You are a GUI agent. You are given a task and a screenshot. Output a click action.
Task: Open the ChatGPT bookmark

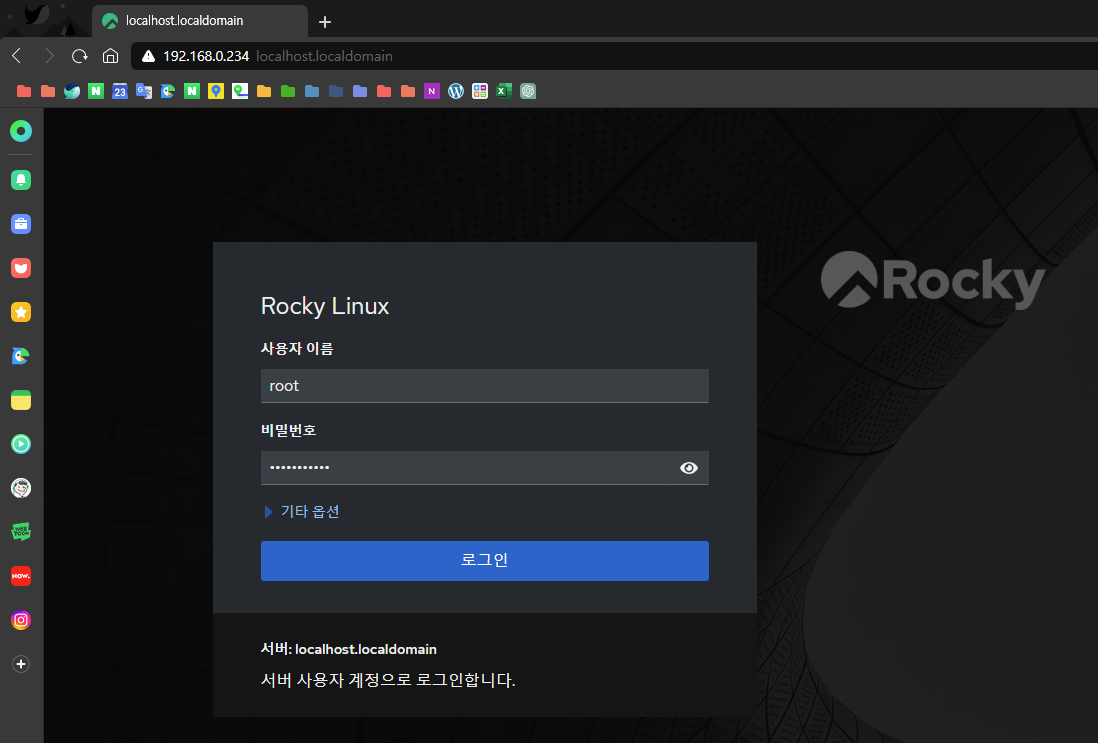(x=528, y=91)
